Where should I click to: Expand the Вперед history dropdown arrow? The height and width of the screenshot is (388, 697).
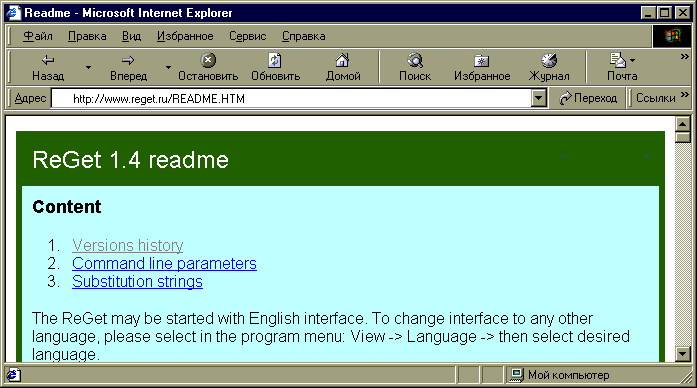[x=168, y=68]
